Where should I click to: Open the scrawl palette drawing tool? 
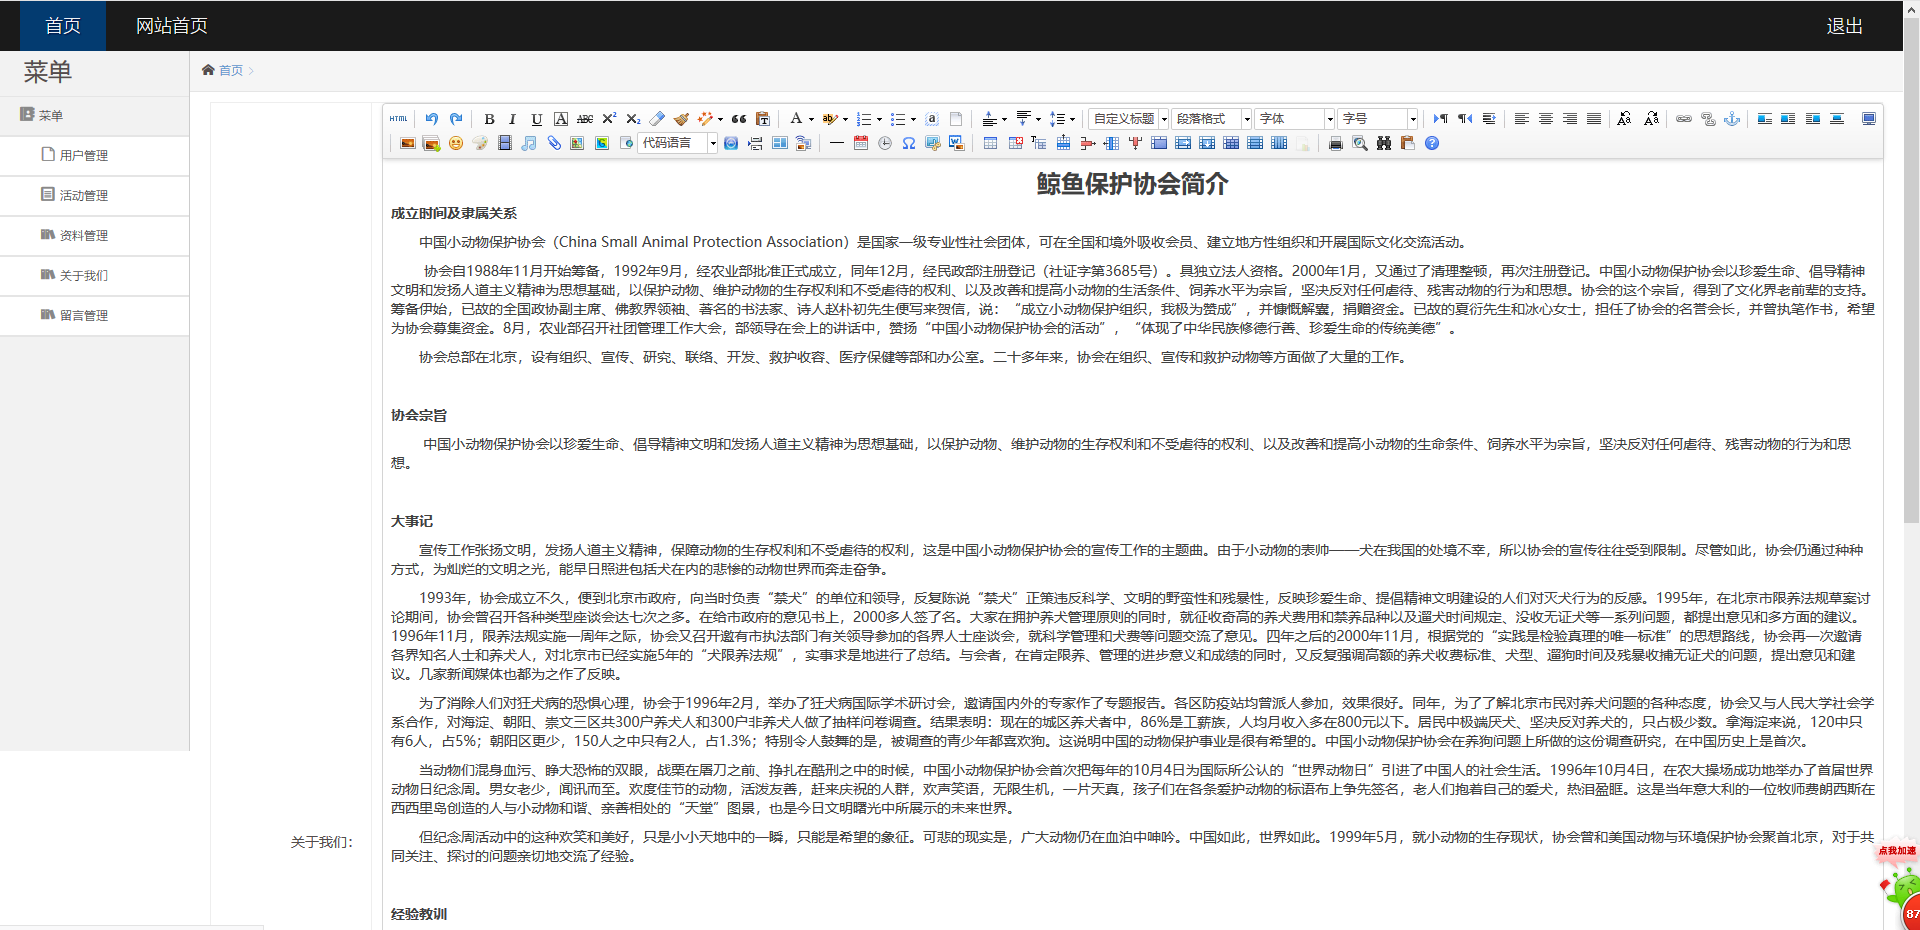[480, 143]
